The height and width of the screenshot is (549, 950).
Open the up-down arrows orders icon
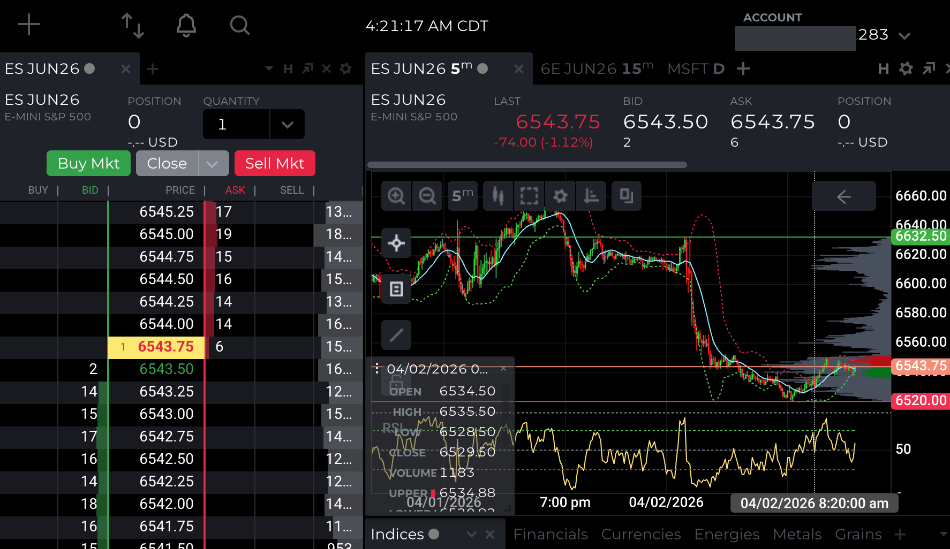tap(132, 25)
